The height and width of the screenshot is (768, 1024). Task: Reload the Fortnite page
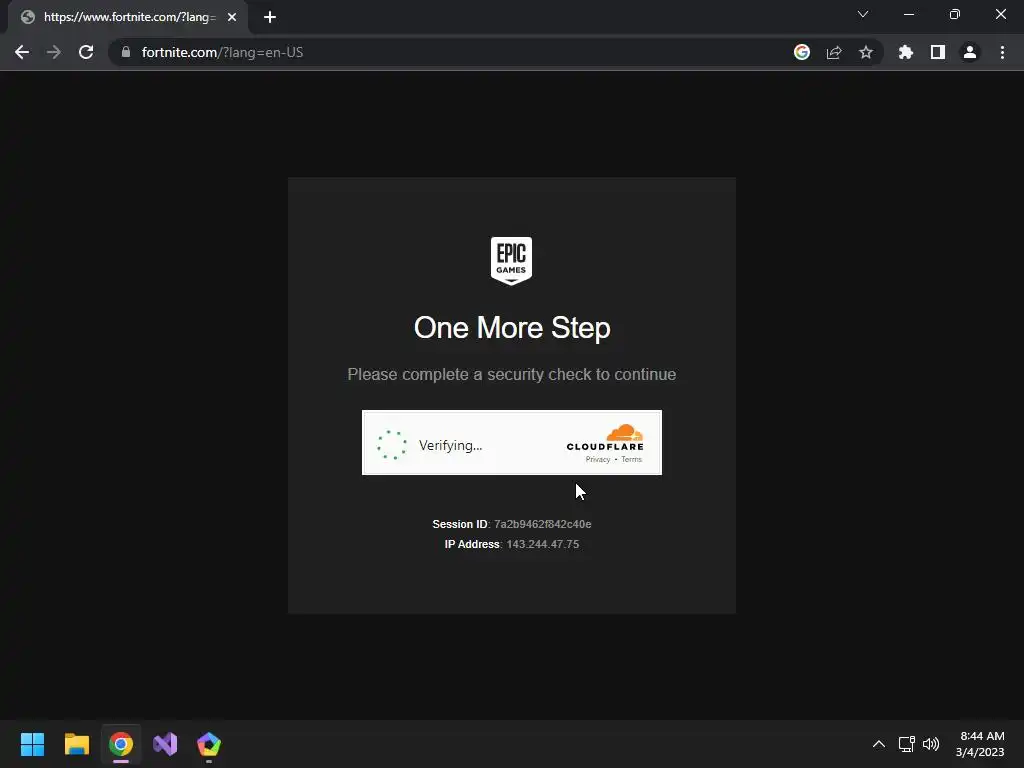86,52
